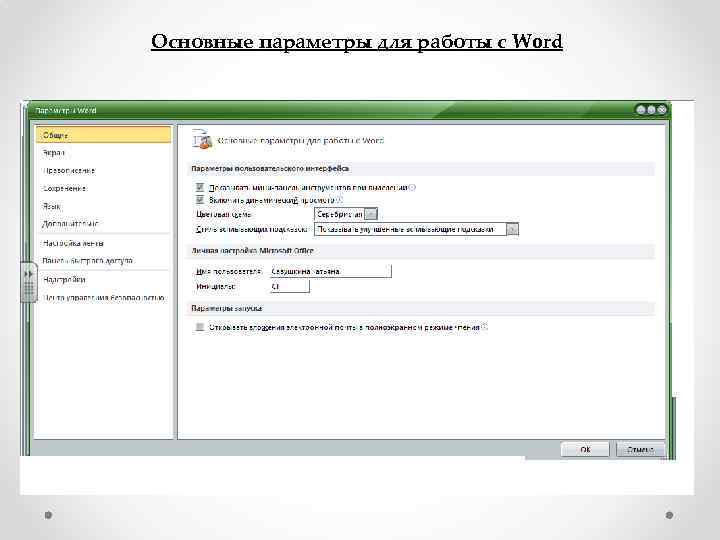
Task: Toggle show mini toolbar on selection checkbox
Action: [200, 187]
